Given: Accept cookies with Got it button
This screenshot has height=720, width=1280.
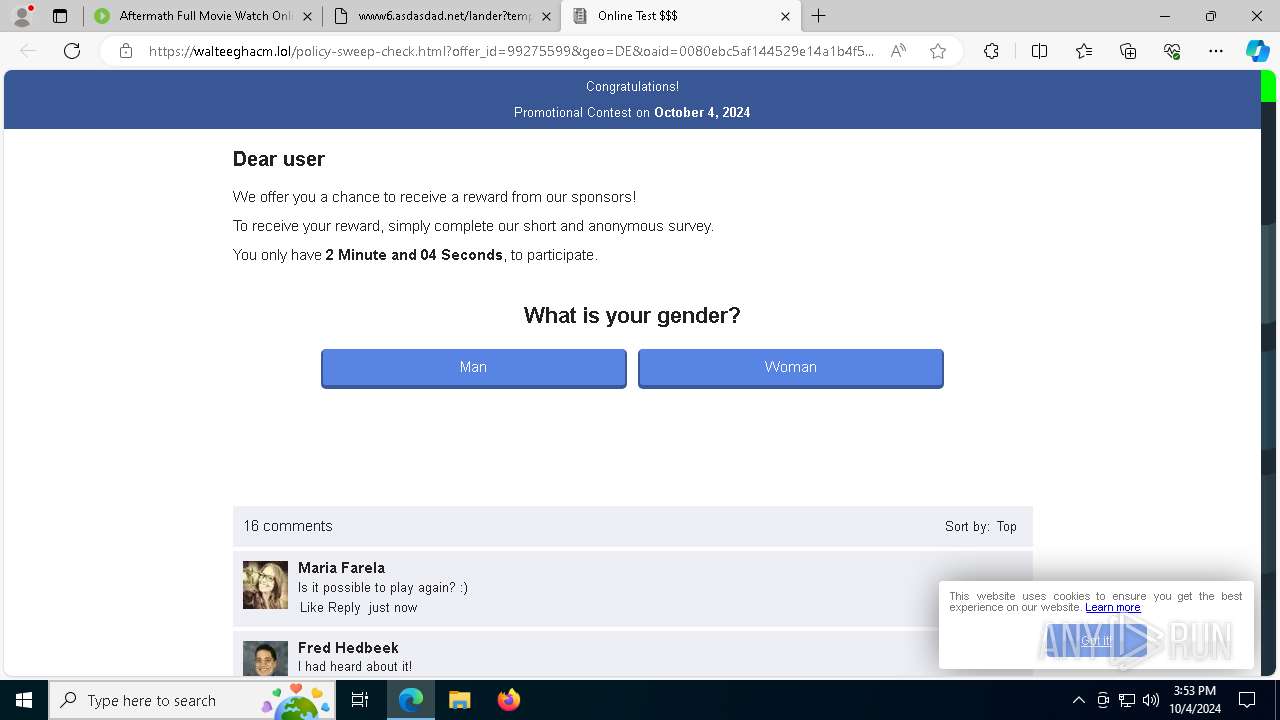Looking at the screenshot, I should coord(1096,641).
